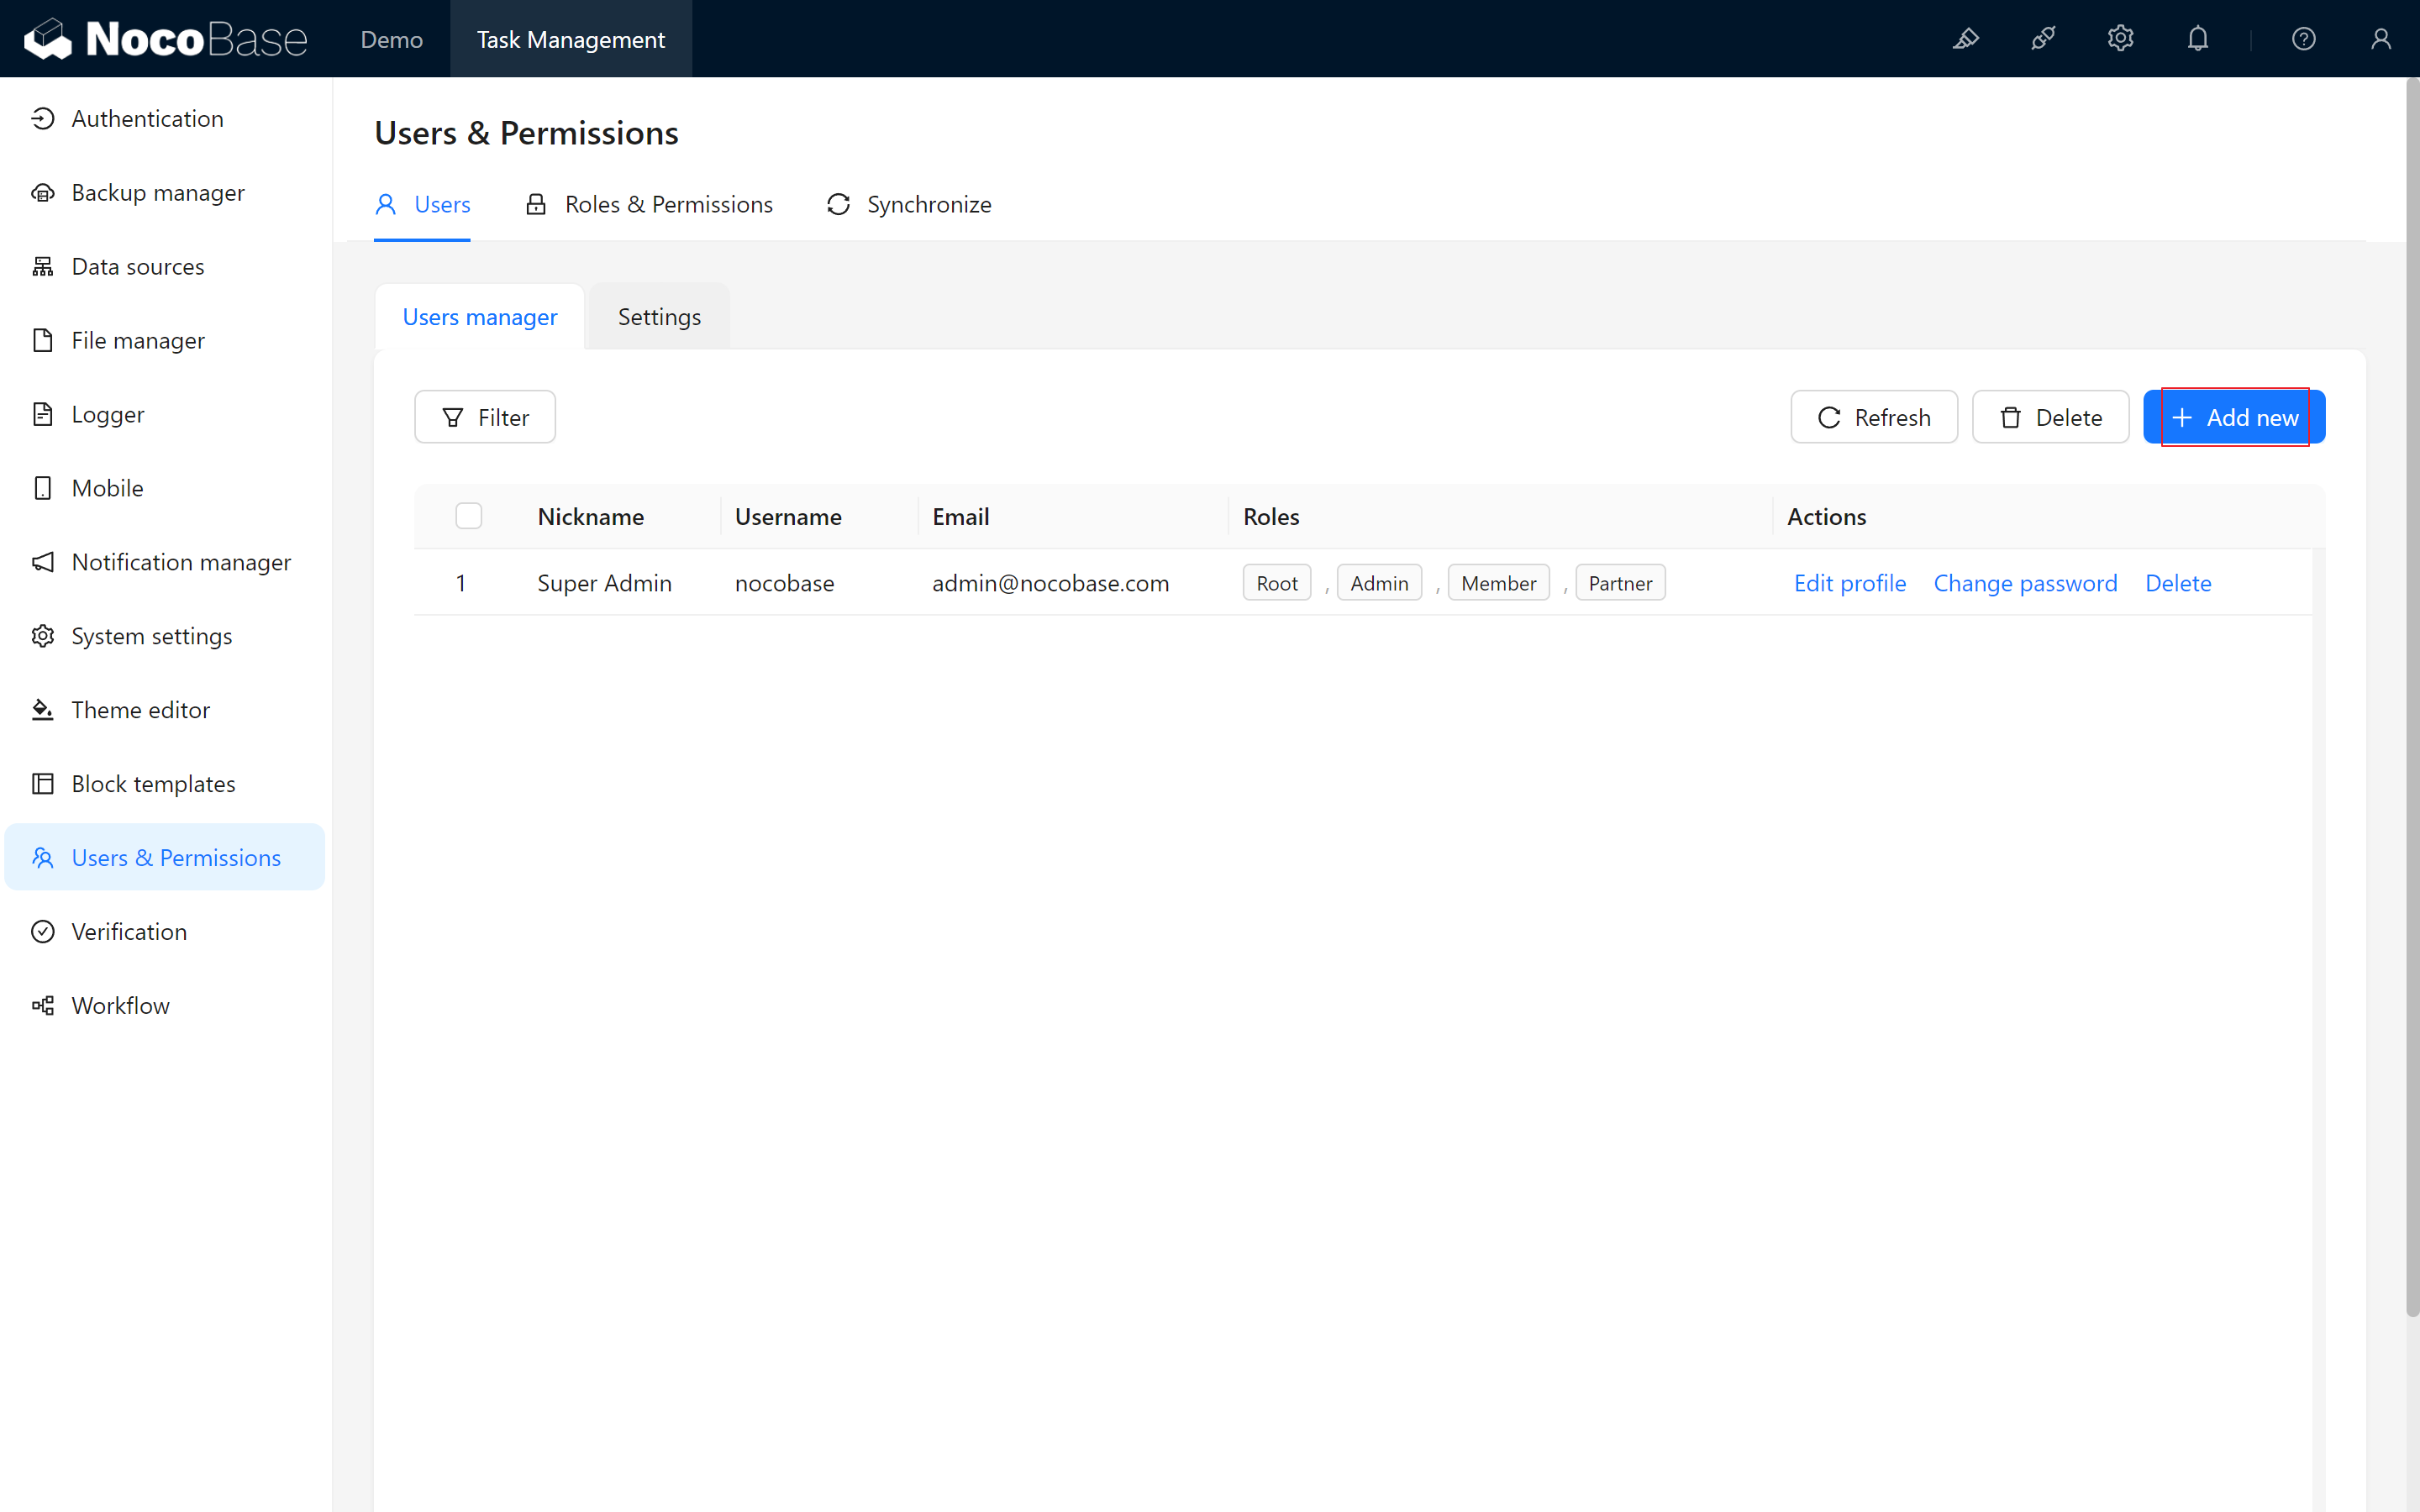Open System settings in the sidebar
Viewport: 2420px width, 1512px height.
165,636
